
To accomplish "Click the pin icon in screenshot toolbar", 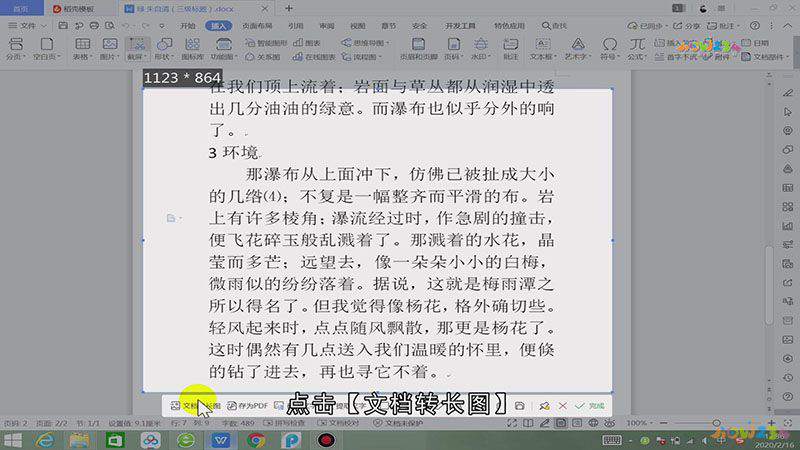I will [544, 406].
